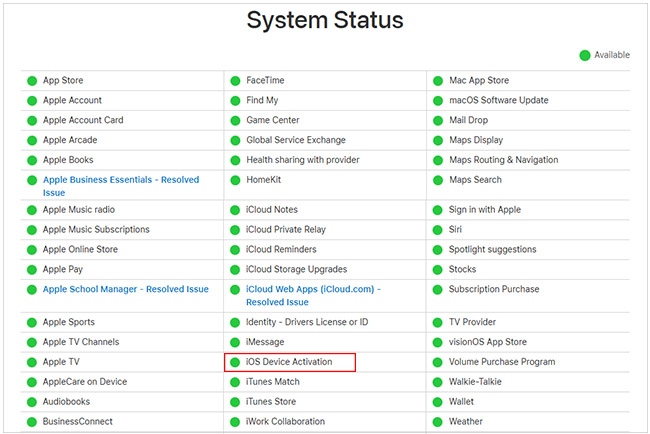Click the AppleCare on Device entry
650x434 pixels.
[85, 382]
